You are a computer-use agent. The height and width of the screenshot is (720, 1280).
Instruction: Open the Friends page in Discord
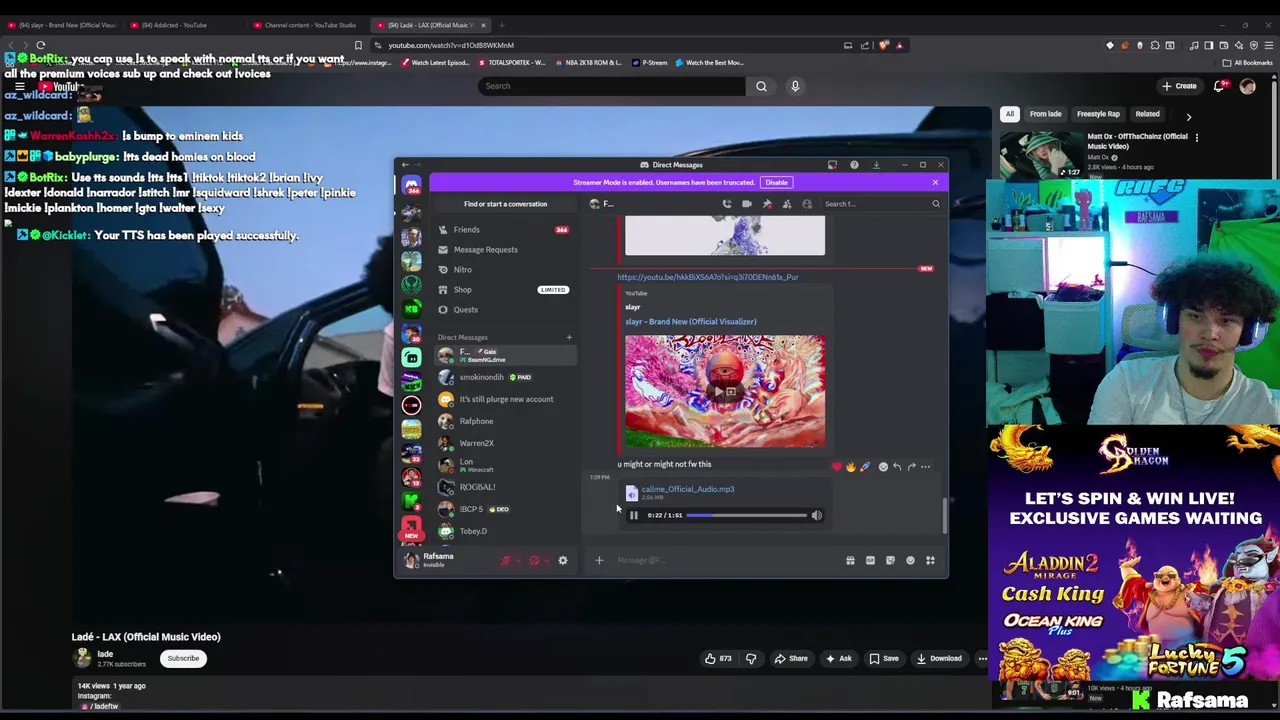[505, 230]
